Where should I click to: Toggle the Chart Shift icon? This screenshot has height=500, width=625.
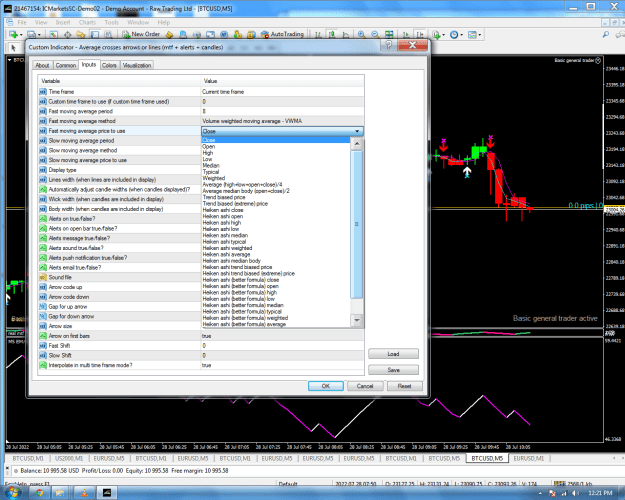coord(420,35)
